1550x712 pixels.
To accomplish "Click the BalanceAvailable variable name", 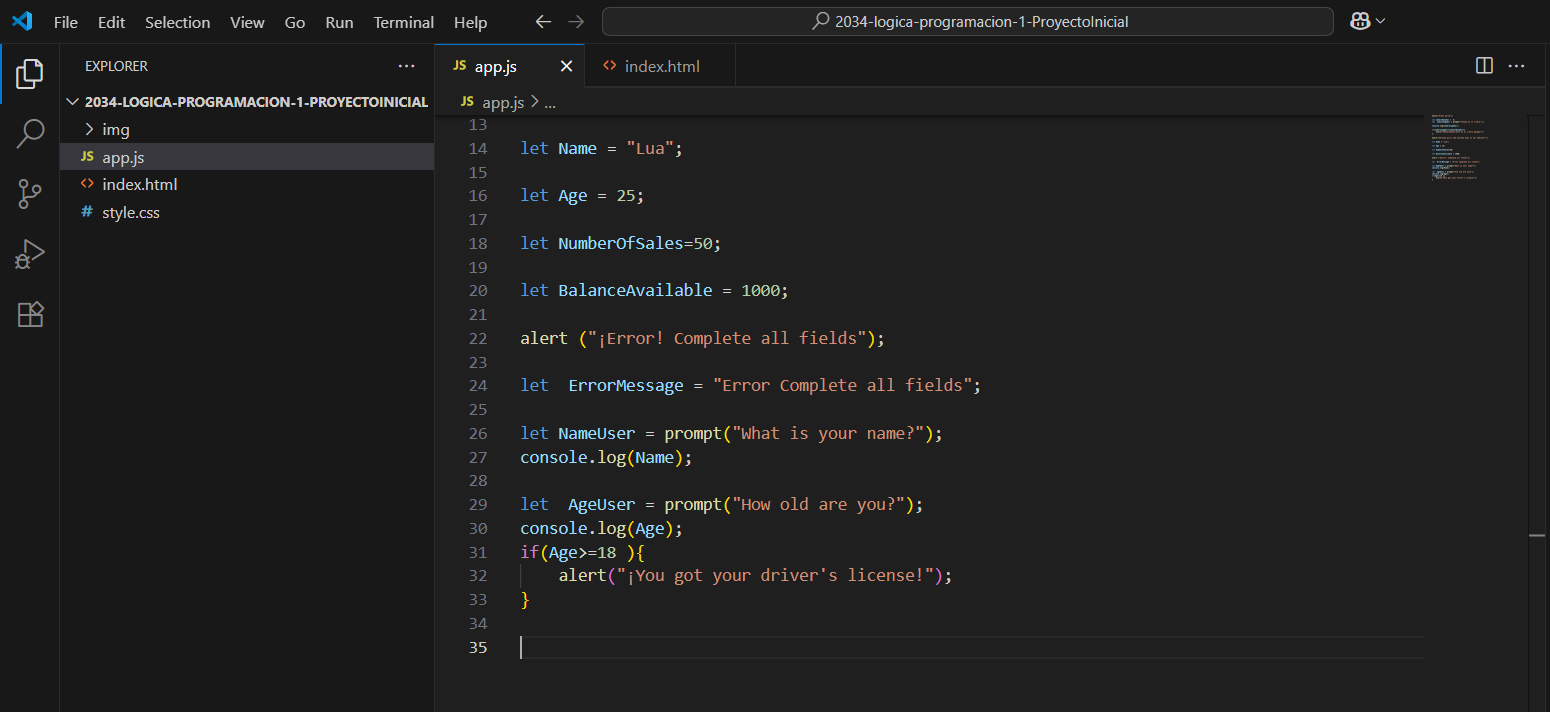I will click(x=635, y=290).
